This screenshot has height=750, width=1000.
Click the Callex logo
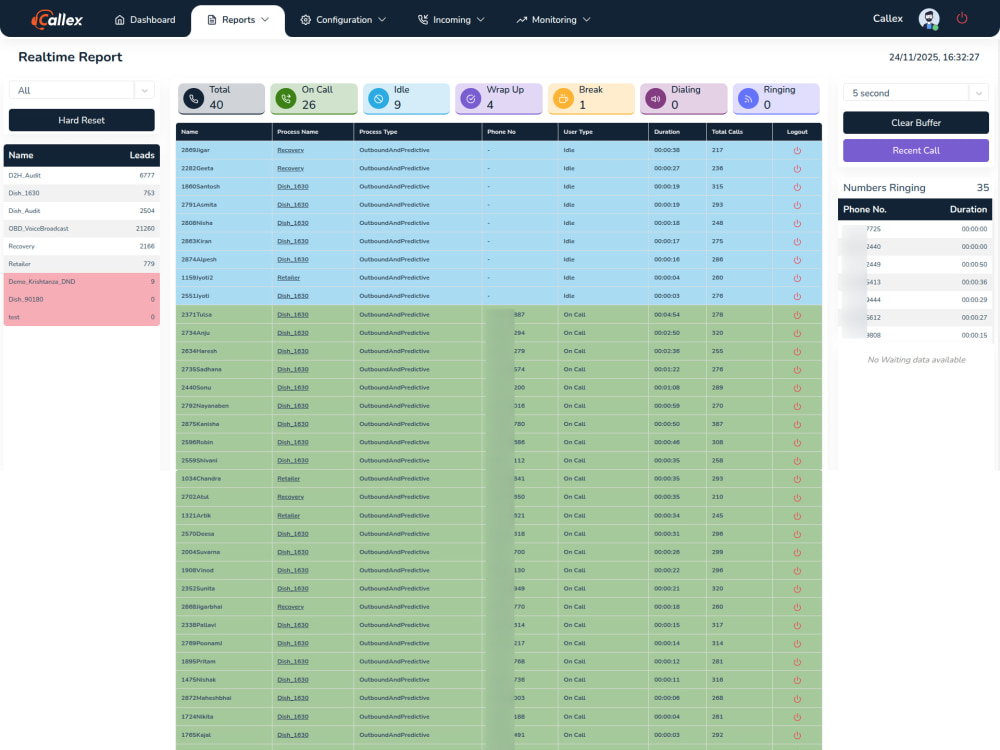(57, 20)
